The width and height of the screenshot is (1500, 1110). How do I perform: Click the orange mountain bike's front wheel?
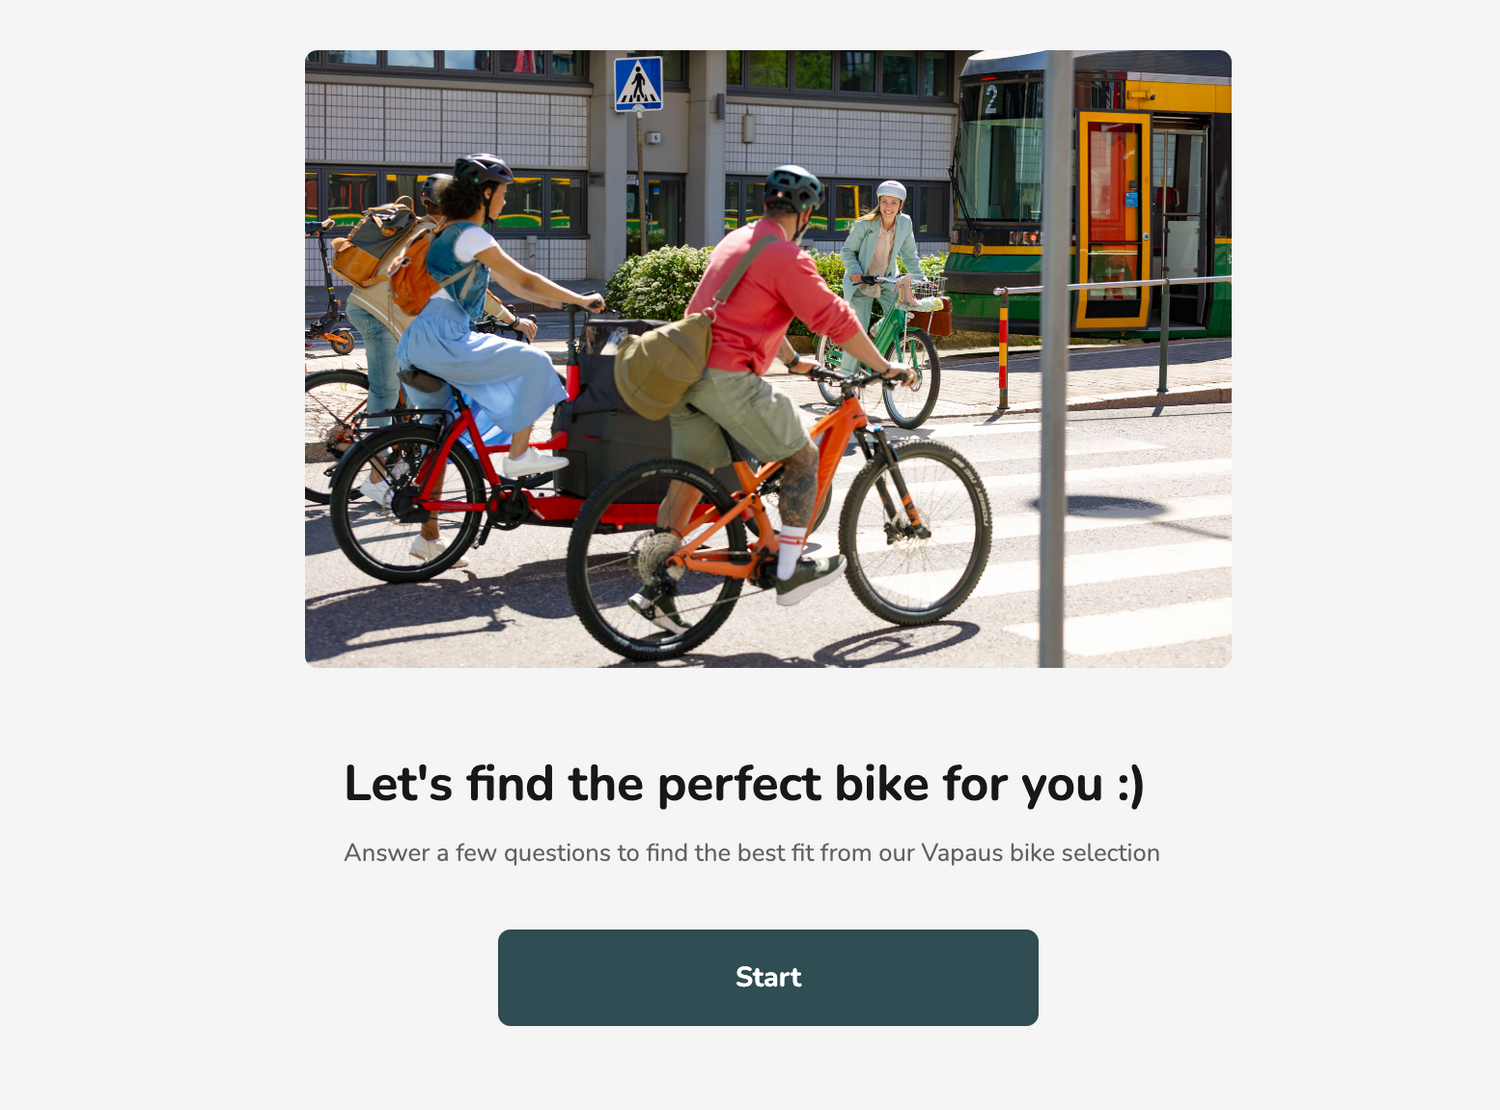pyautogui.click(x=915, y=532)
